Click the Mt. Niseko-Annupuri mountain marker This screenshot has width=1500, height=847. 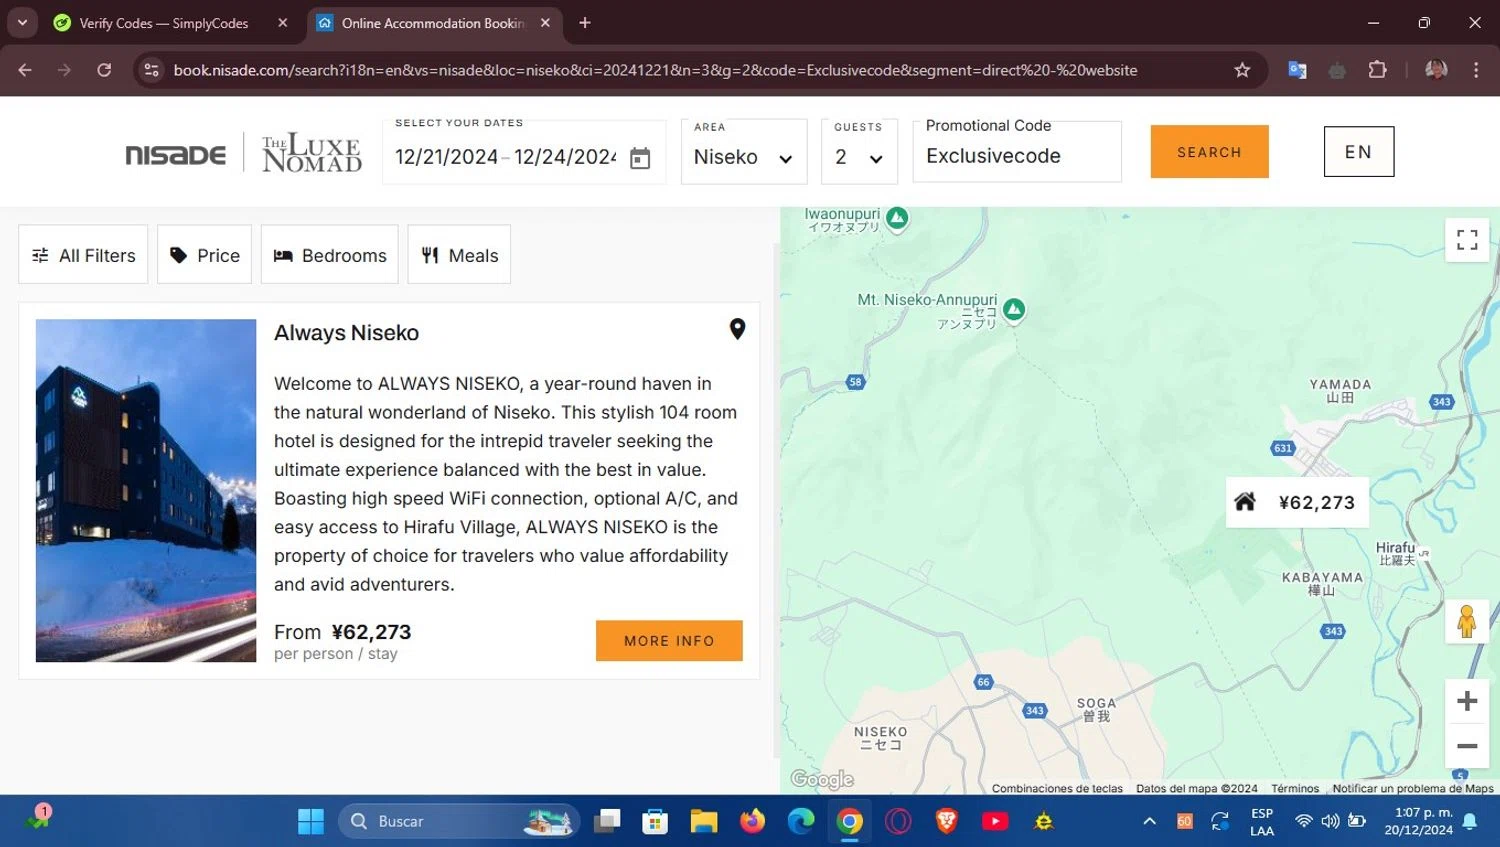[x=1014, y=310]
